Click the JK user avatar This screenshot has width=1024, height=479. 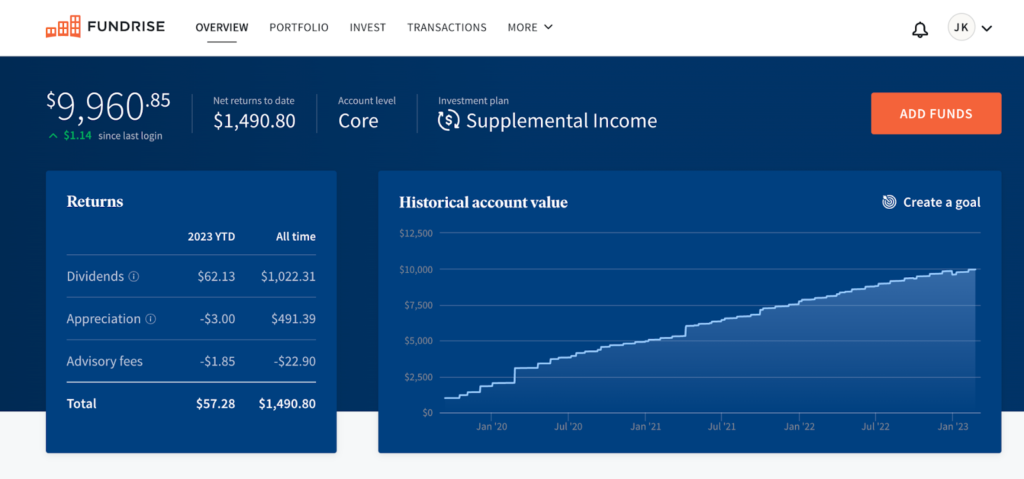pos(960,28)
